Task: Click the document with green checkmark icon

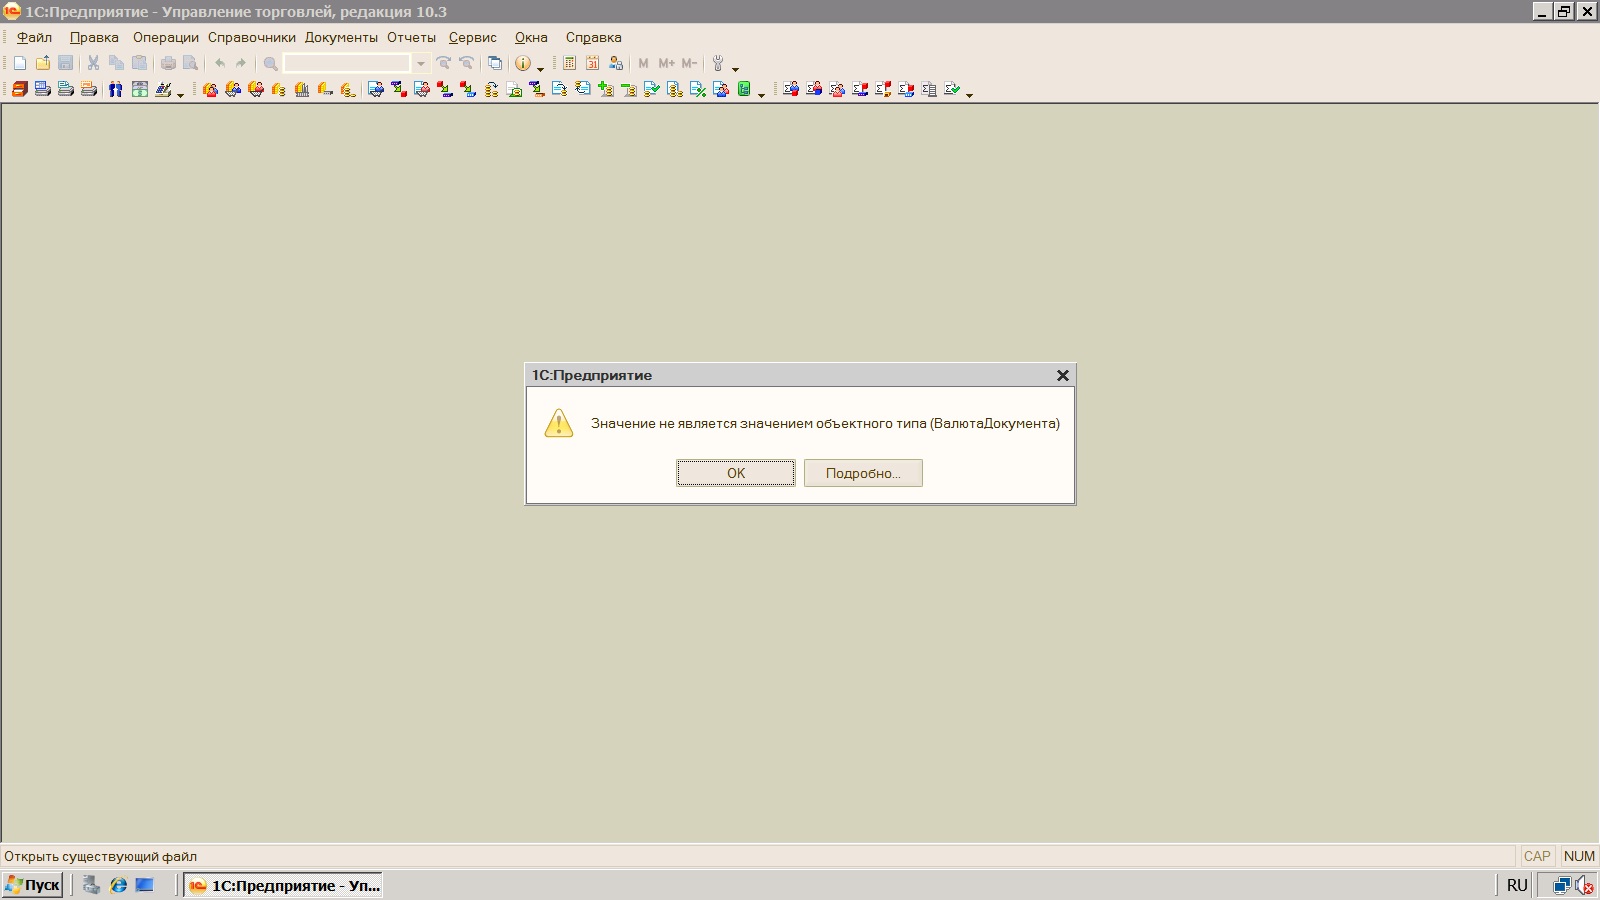Action: pyautogui.click(x=652, y=89)
